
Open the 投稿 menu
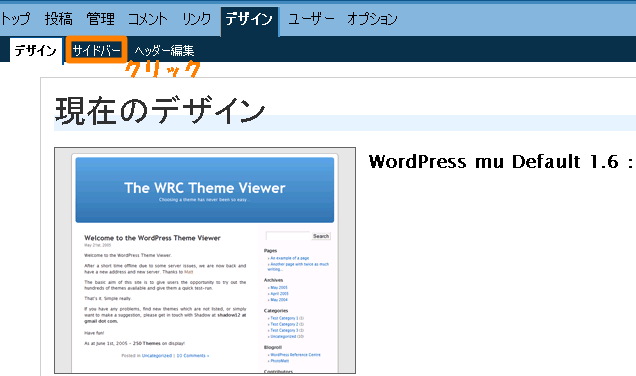58,19
